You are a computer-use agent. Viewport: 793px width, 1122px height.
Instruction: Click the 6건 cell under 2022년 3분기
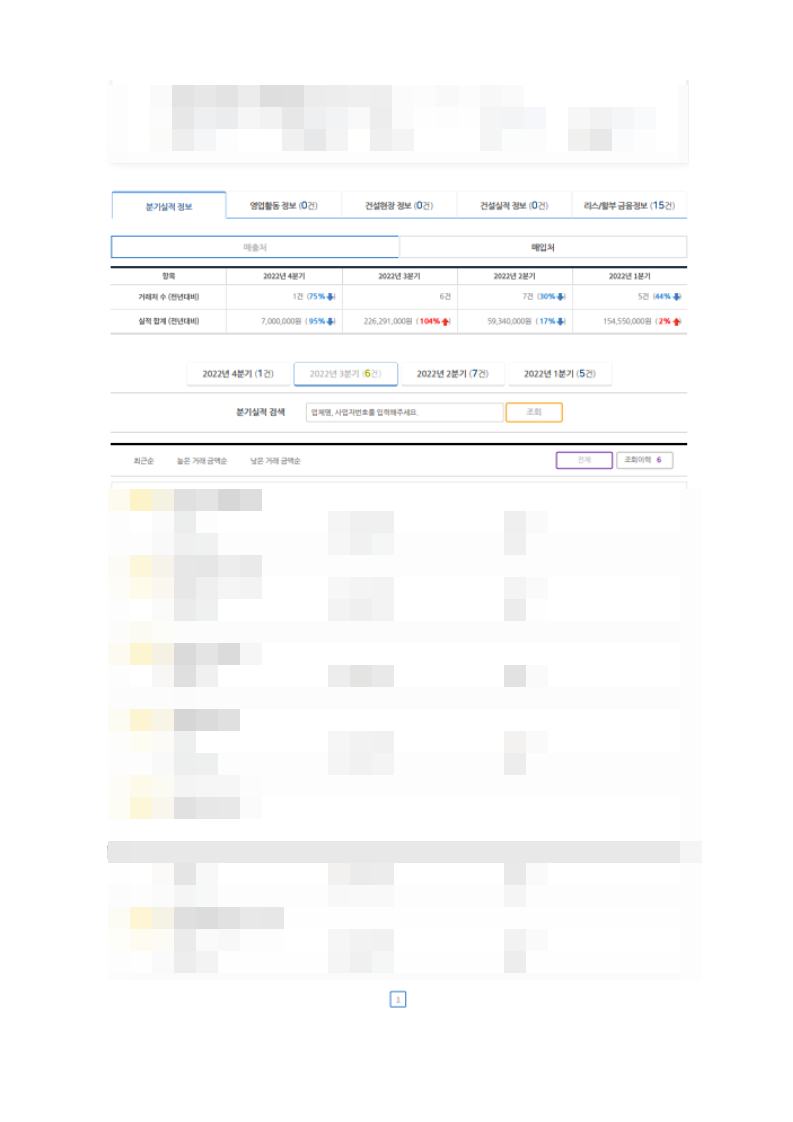445,296
